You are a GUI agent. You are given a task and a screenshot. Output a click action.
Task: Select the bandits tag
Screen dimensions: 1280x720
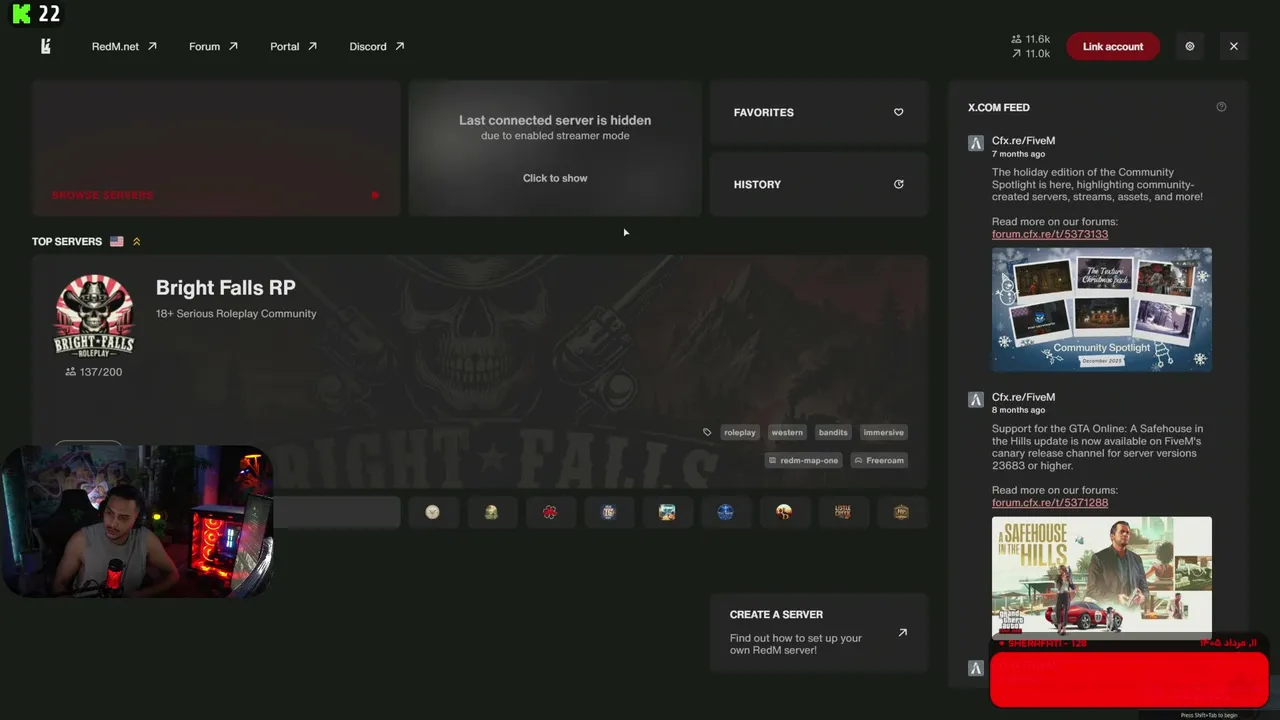833,432
